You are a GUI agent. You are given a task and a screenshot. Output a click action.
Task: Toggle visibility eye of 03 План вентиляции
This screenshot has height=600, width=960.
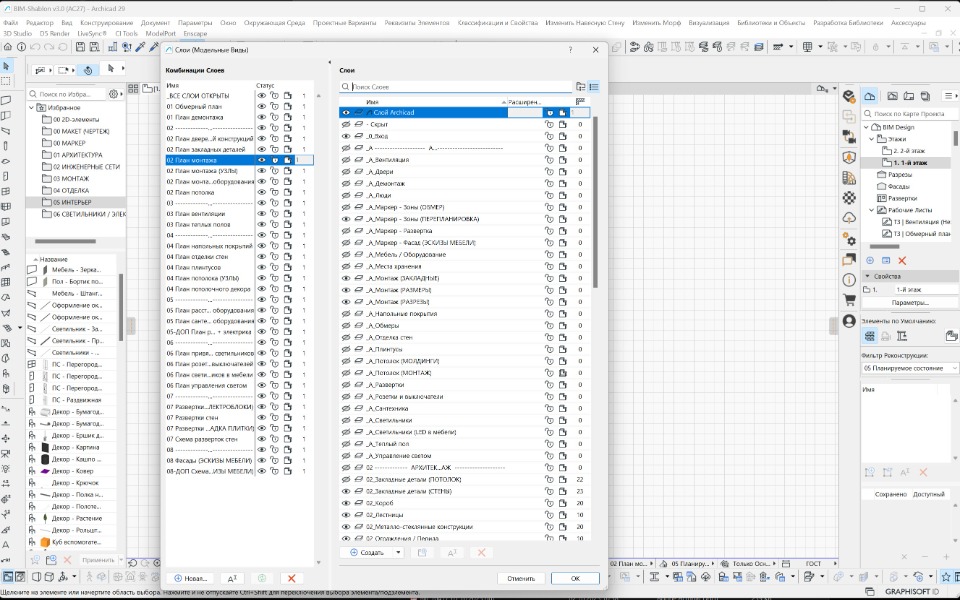coord(261,214)
